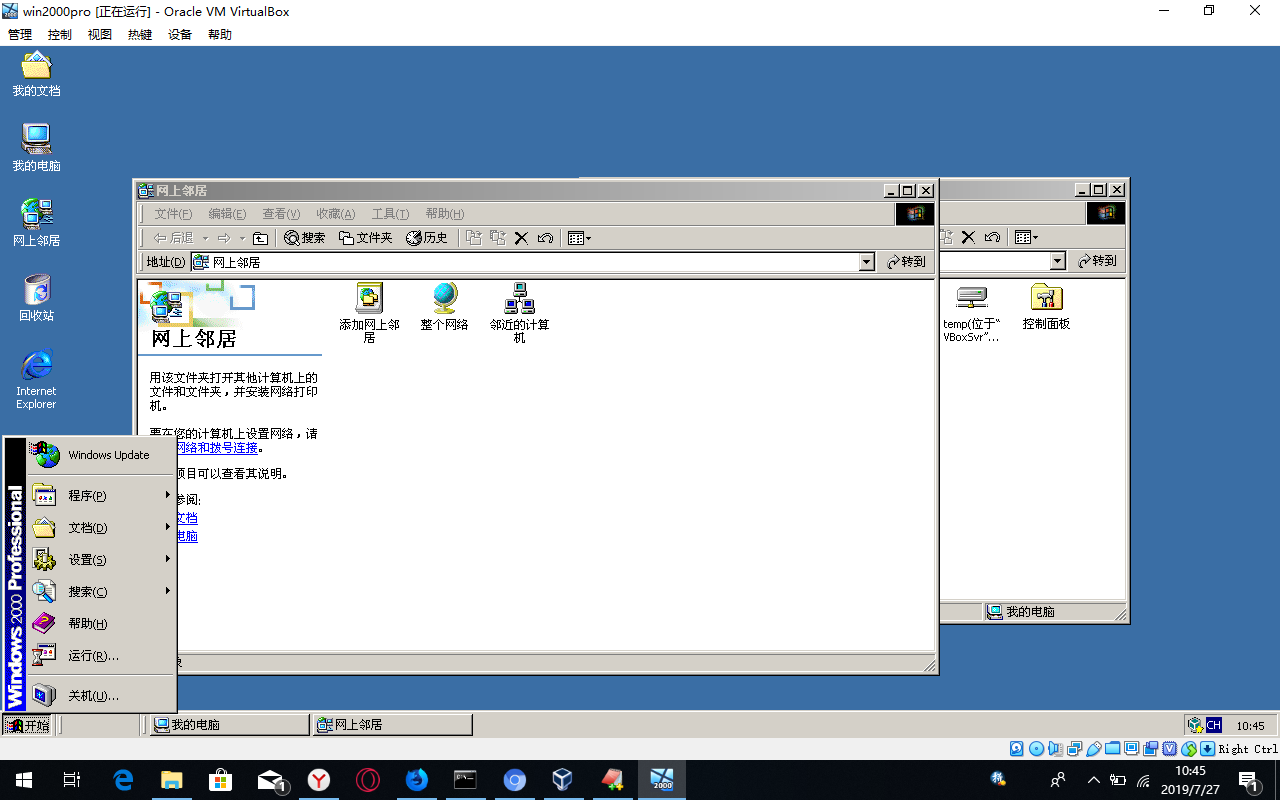Open Internet Explorer desktop icon
The width and height of the screenshot is (1280, 800).
36,379
